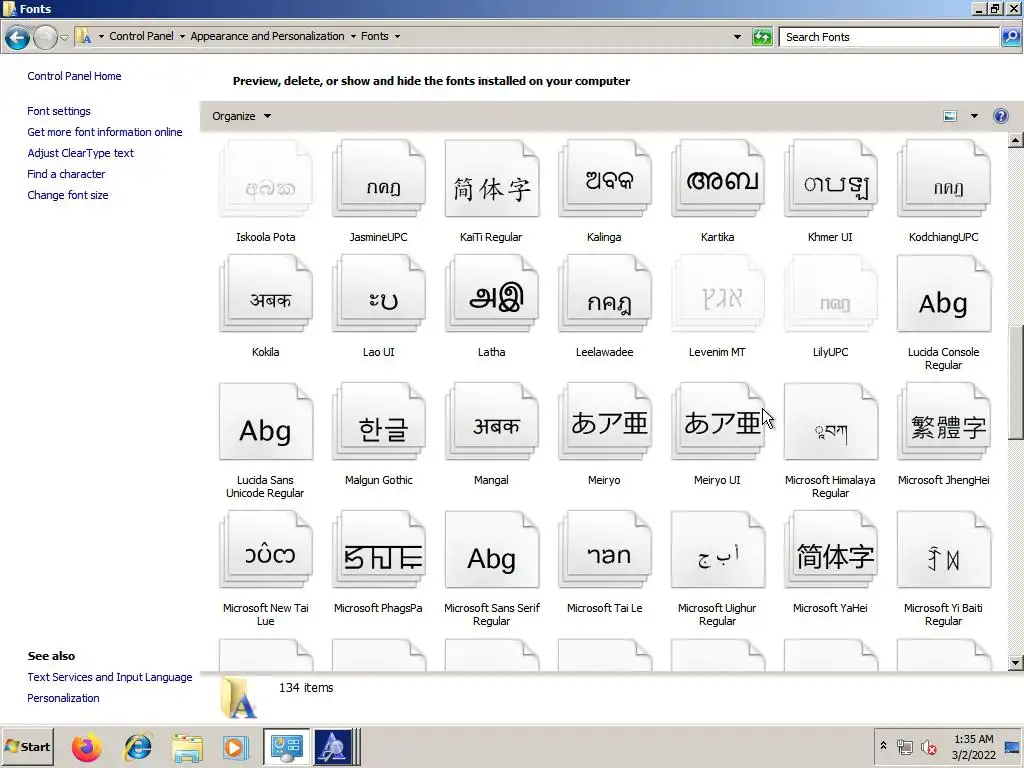
Task: Open the Start menu
Action: [27, 746]
